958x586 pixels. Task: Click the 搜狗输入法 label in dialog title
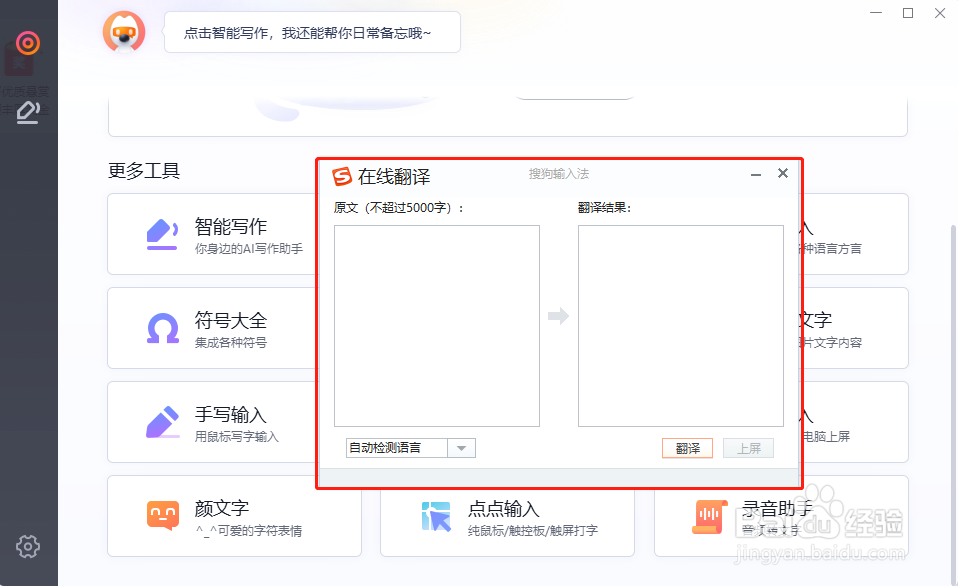(558, 174)
